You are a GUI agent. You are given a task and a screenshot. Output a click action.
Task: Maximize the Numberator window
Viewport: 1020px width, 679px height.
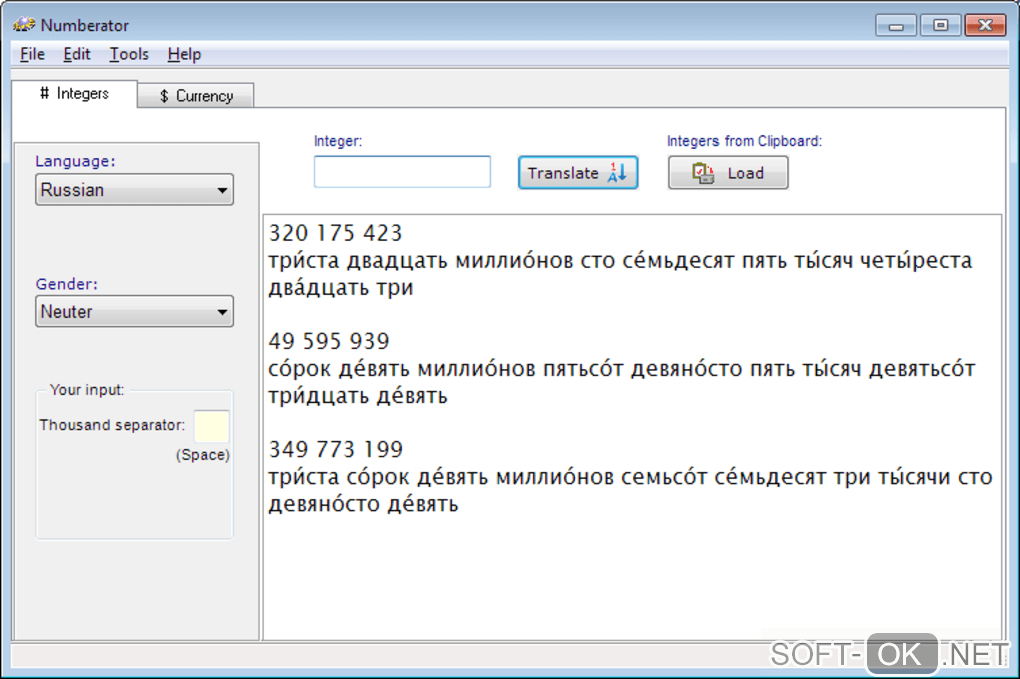click(x=940, y=25)
